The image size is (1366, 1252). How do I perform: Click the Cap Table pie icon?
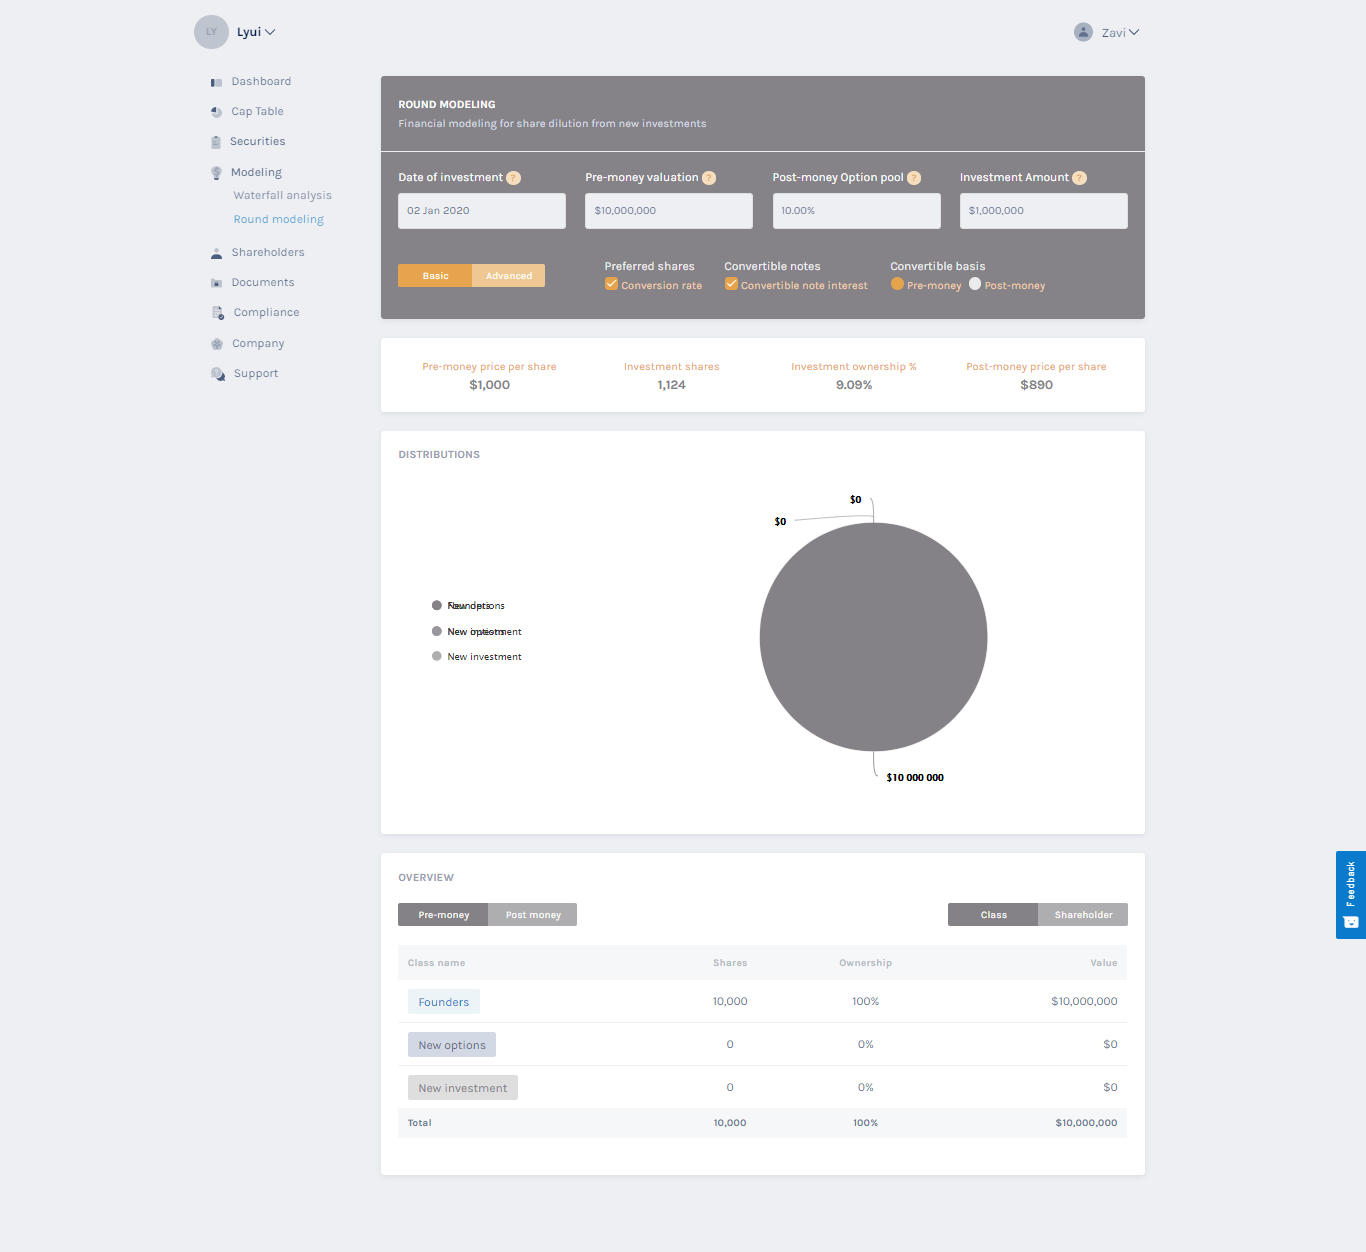coord(216,112)
